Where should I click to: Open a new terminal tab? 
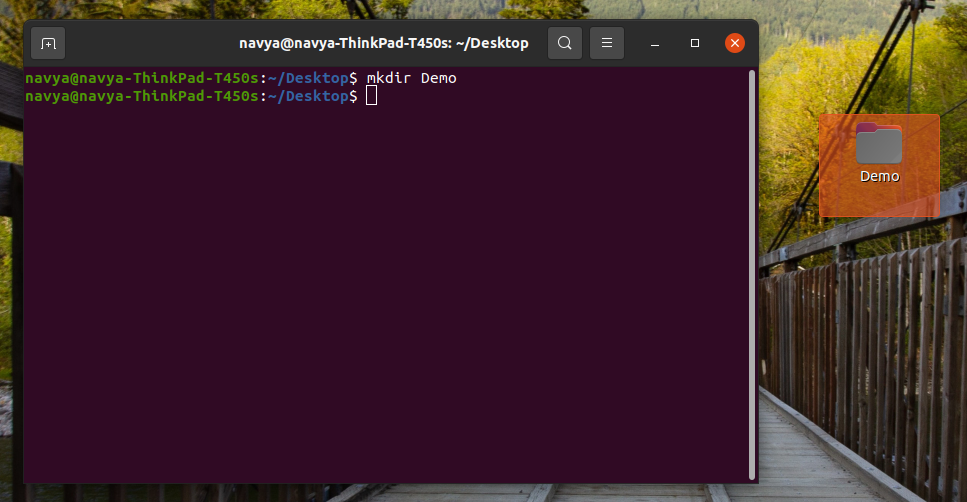pos(48,43)
